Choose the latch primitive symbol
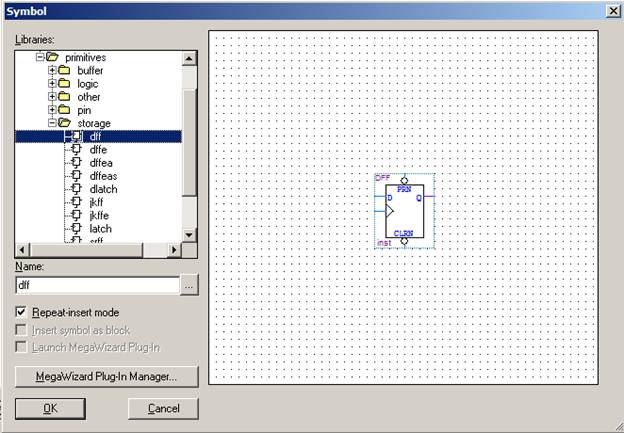This screenshot has width=624, height=433. pyautogui.click(x=100, y=228)
